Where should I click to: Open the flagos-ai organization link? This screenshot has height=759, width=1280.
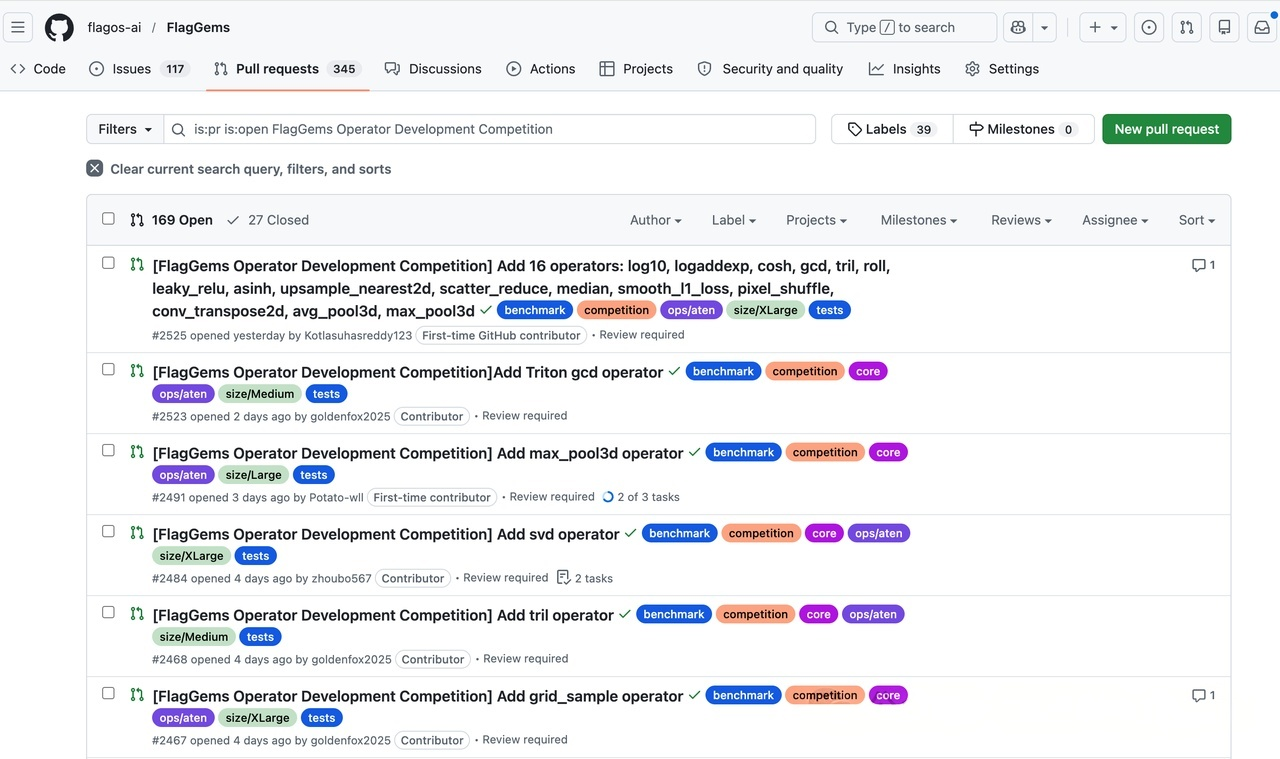114,27
